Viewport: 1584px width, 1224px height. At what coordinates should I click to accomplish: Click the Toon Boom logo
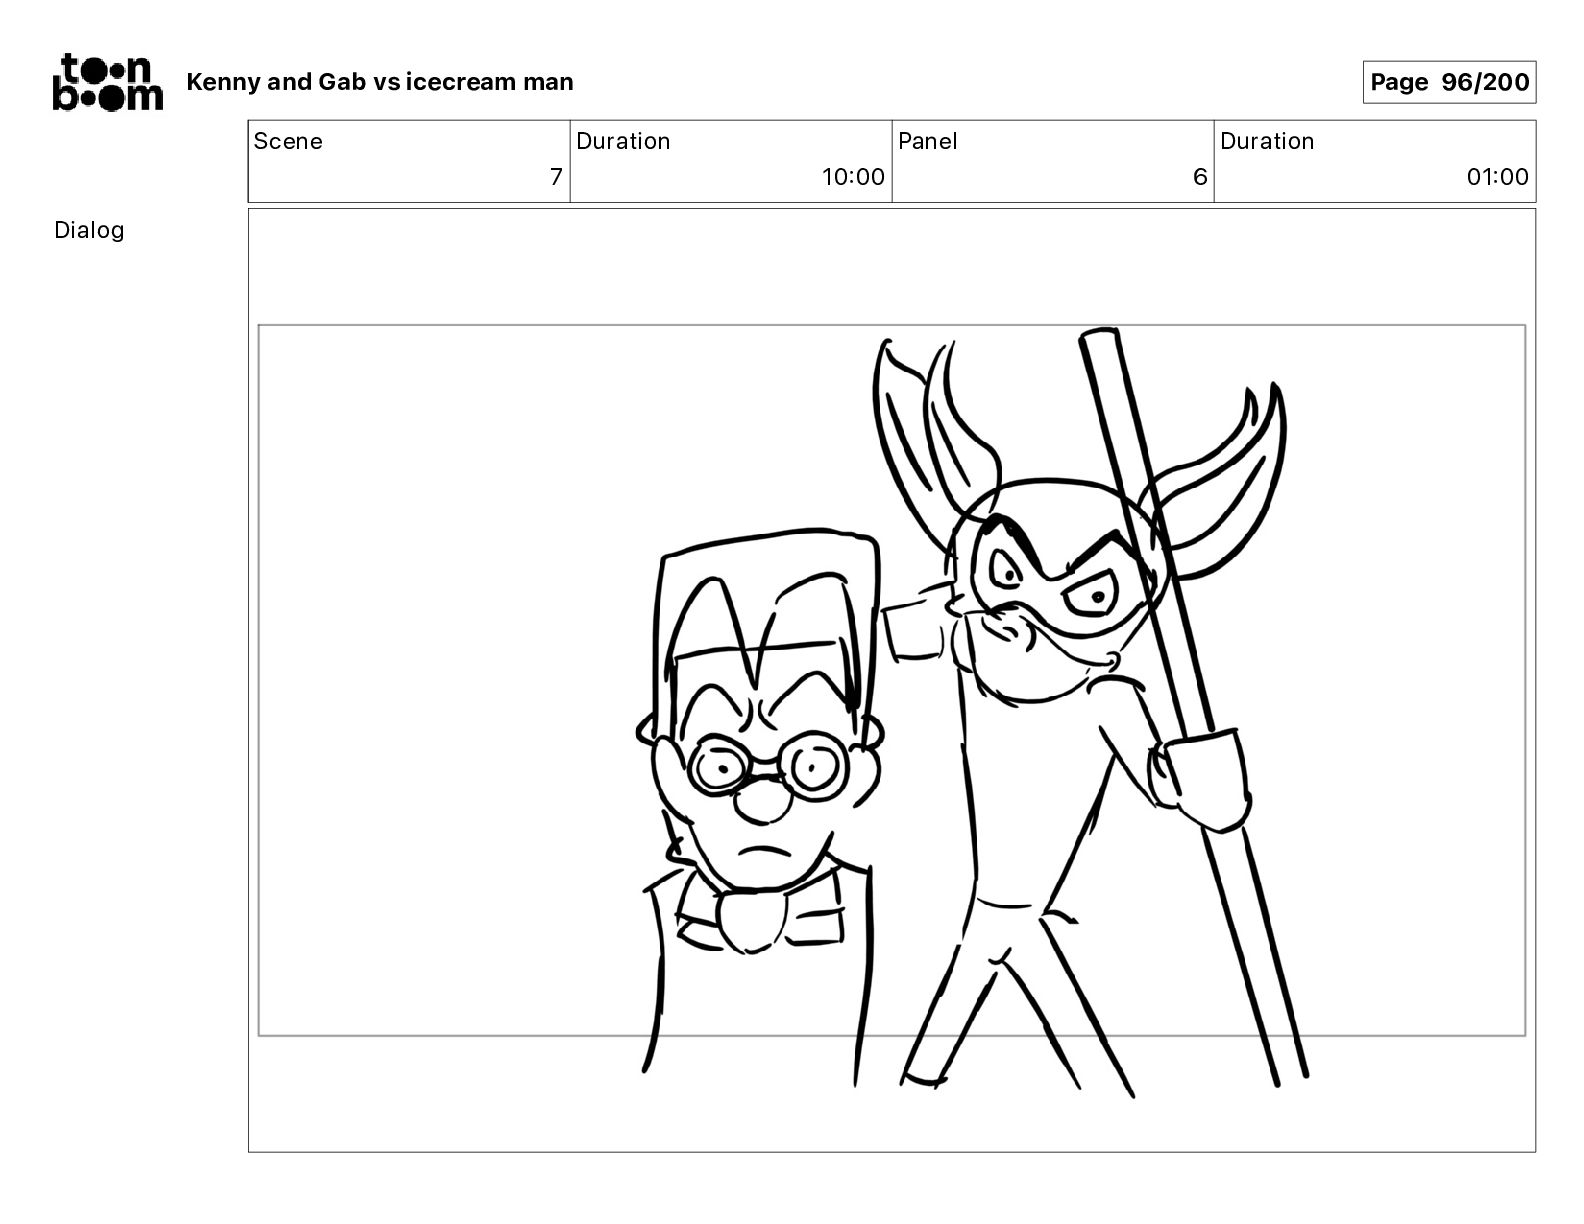click(107, 82)
